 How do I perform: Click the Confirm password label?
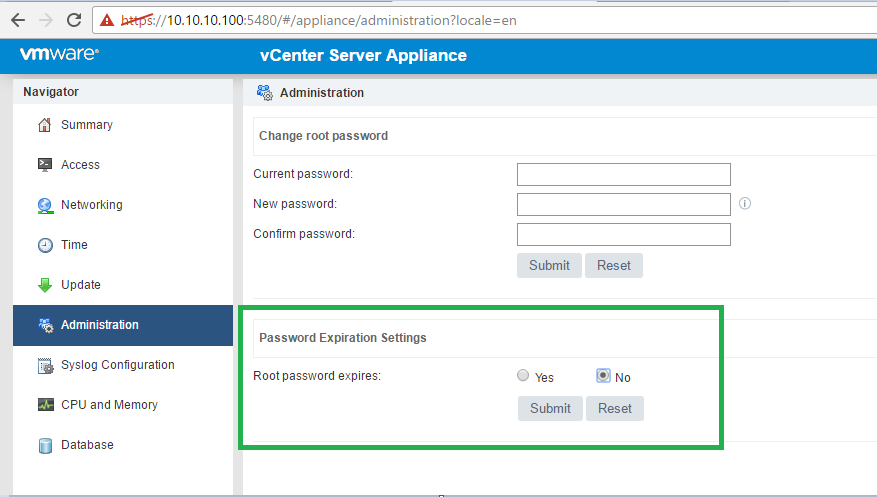coord(304,234)
